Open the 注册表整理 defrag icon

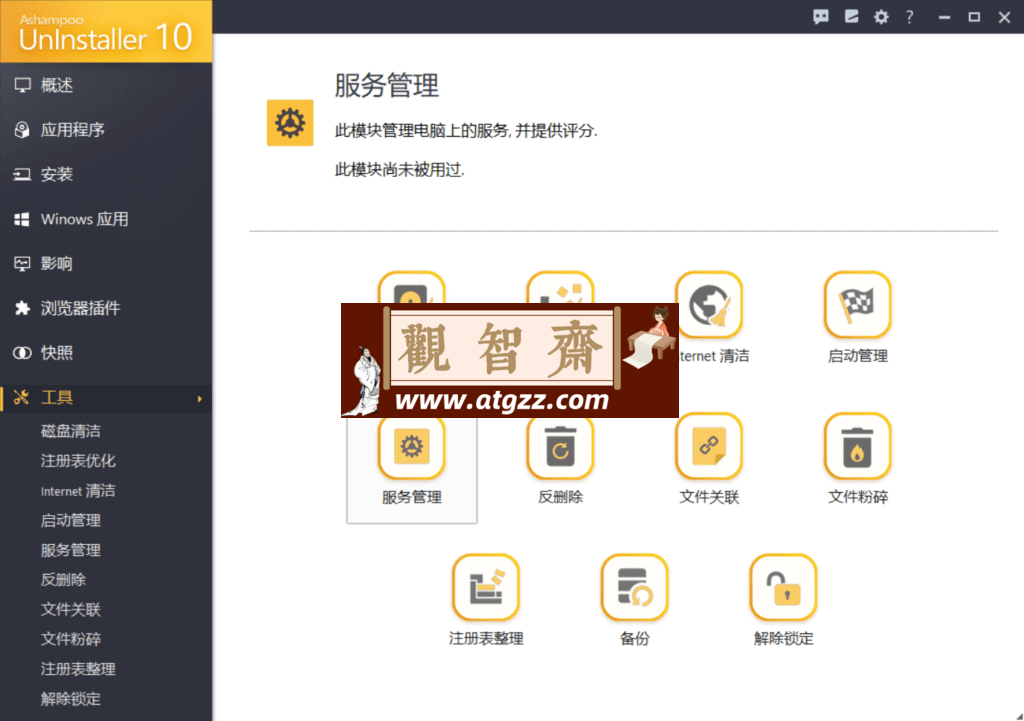pos(486,588)
